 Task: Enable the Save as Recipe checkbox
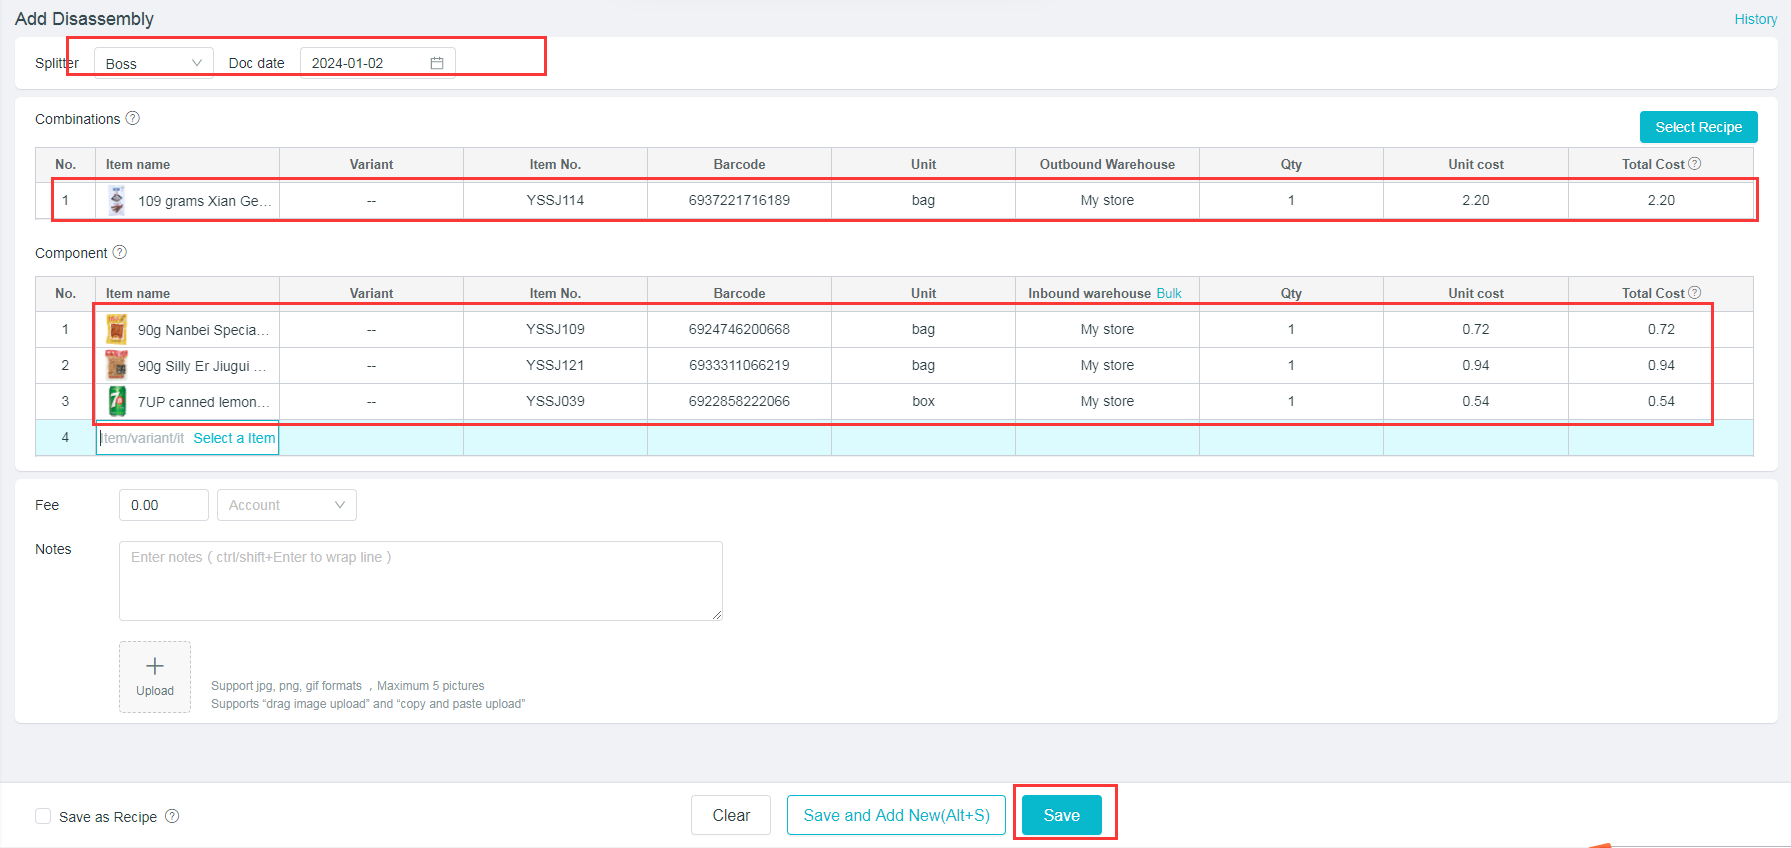[x=43, y=816]
